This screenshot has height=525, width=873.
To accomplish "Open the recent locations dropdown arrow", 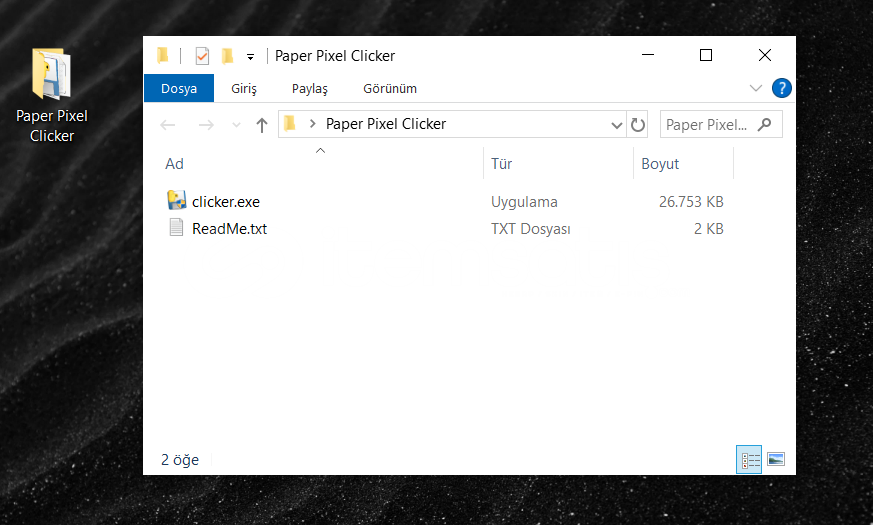I will tap(236, 125).
